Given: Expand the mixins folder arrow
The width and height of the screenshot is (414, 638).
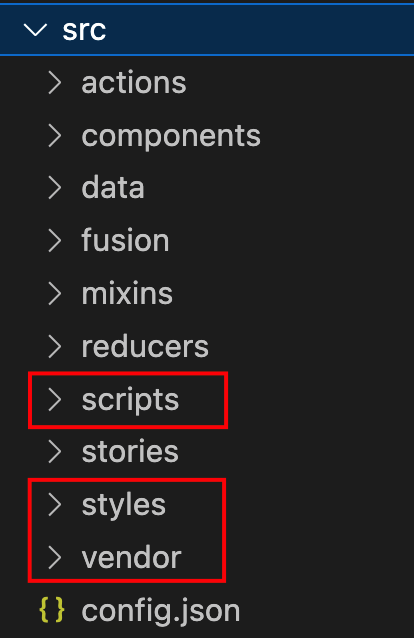Looking at the screenshot, I should point(55,293).
